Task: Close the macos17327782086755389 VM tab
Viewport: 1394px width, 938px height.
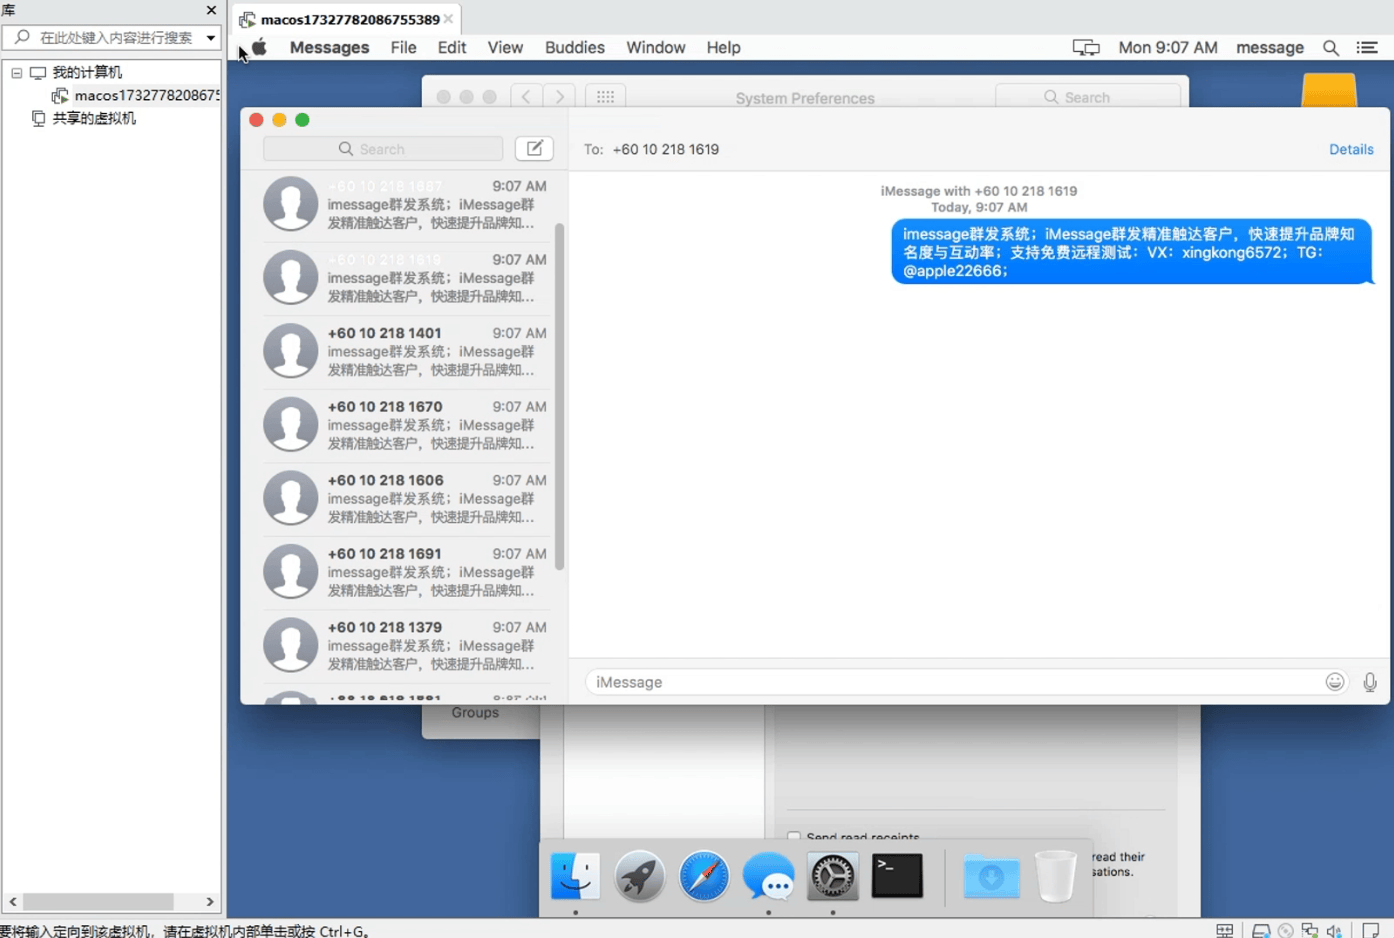Action: click(x=448, y=19)
